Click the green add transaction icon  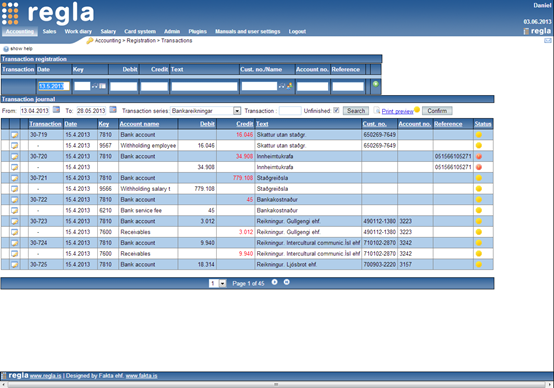pyautogui.click(x=376, y=84)
